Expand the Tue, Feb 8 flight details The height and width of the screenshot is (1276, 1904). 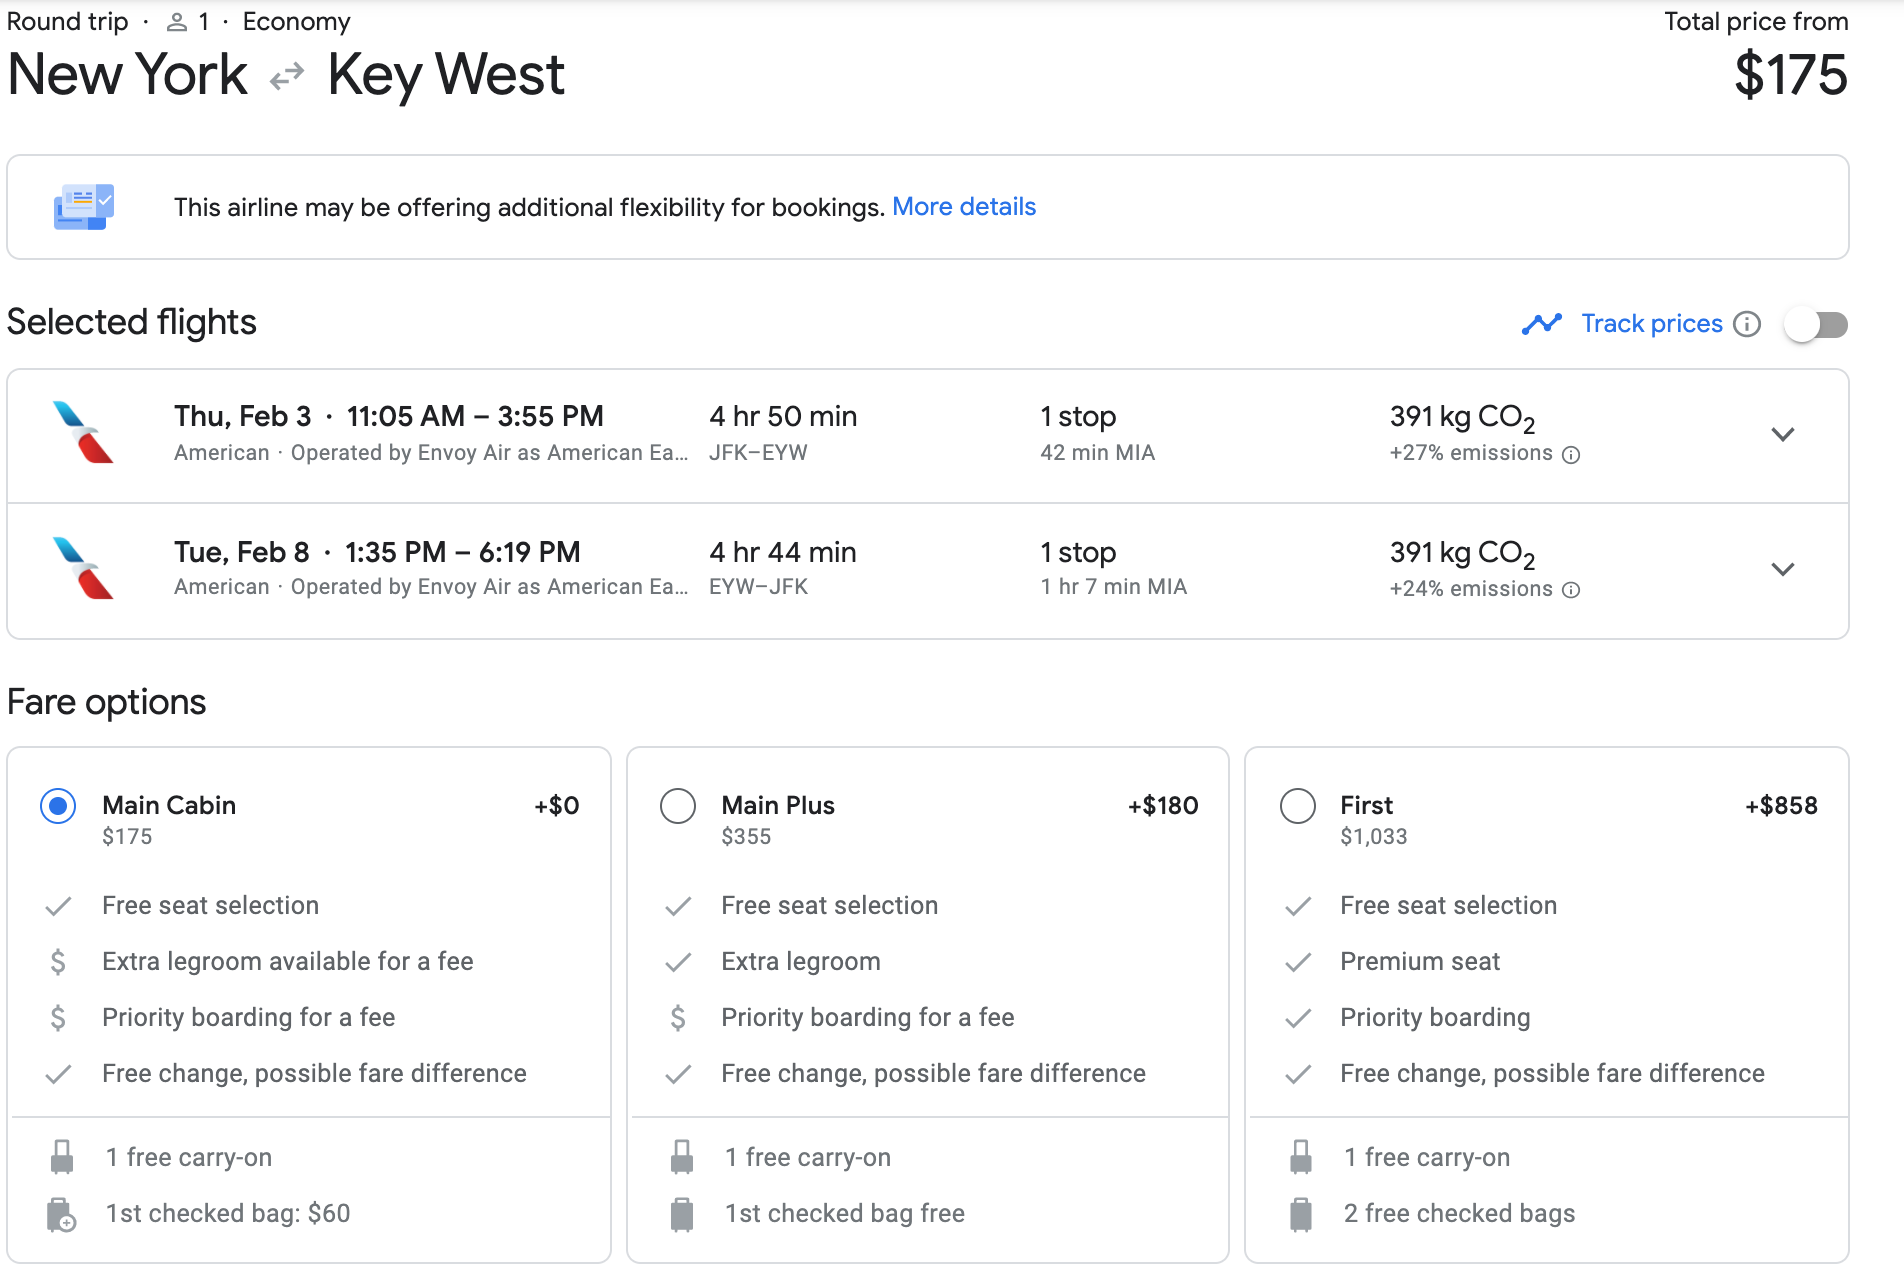[x=1782, y=569]
